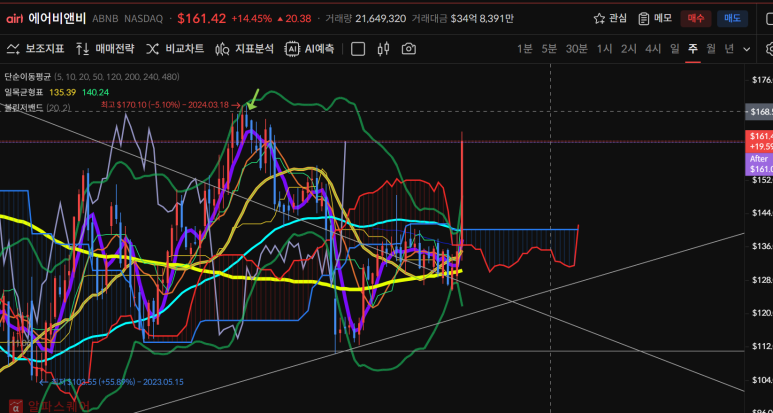Click the 140.24 Ichimoku value

[x=96, y=92]
